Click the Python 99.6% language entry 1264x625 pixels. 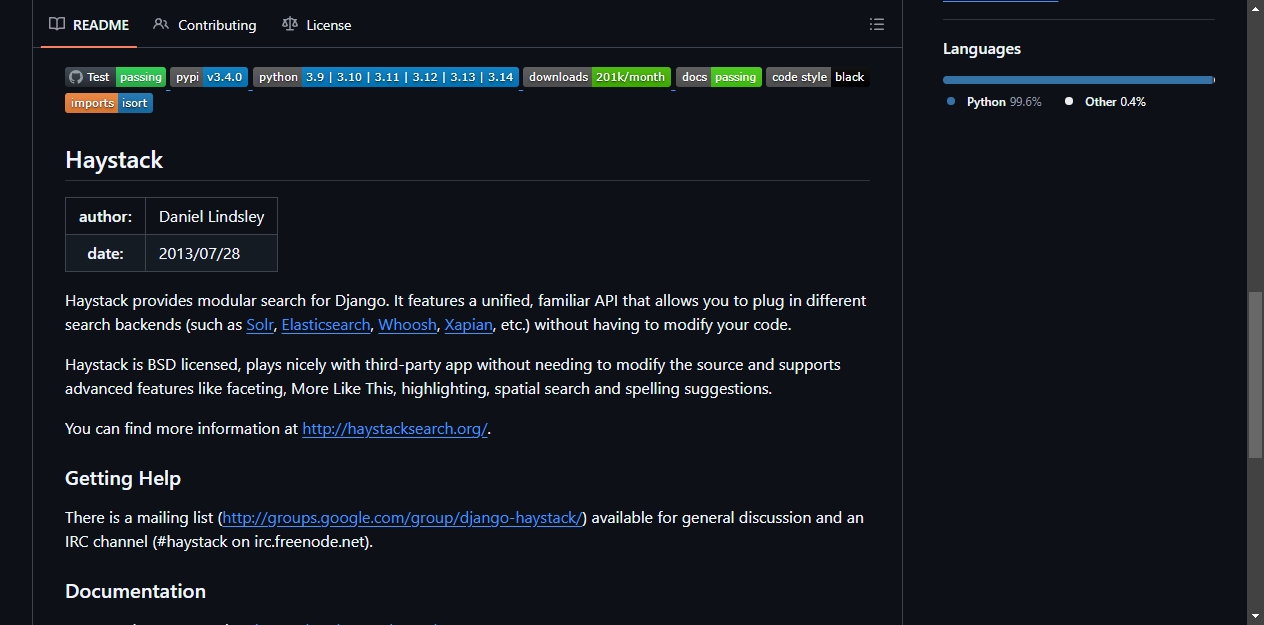[995, 102]
